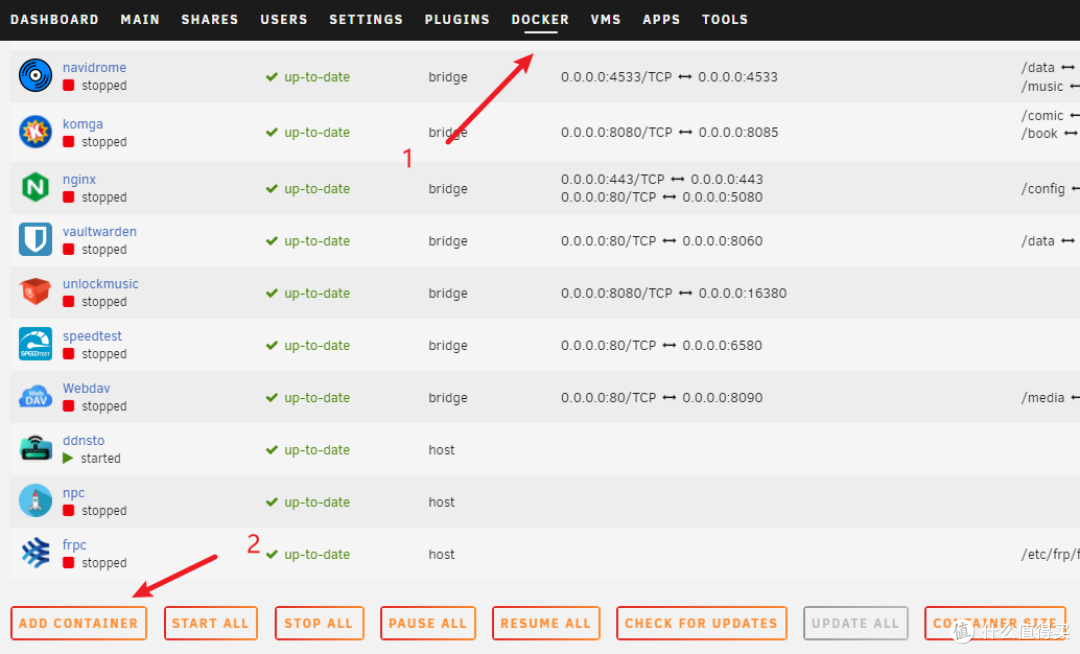The height and width of the screenshot is (654, 1080).
Task: Click CHECK FOR UPDATES
Action: click(701, 622)
